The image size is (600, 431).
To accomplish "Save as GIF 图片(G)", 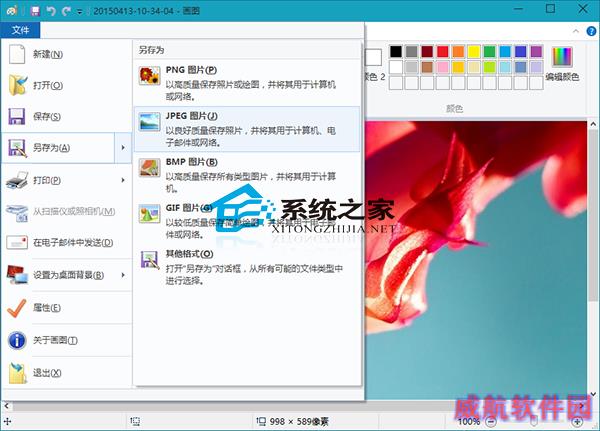I will click(x=247, y=221).
